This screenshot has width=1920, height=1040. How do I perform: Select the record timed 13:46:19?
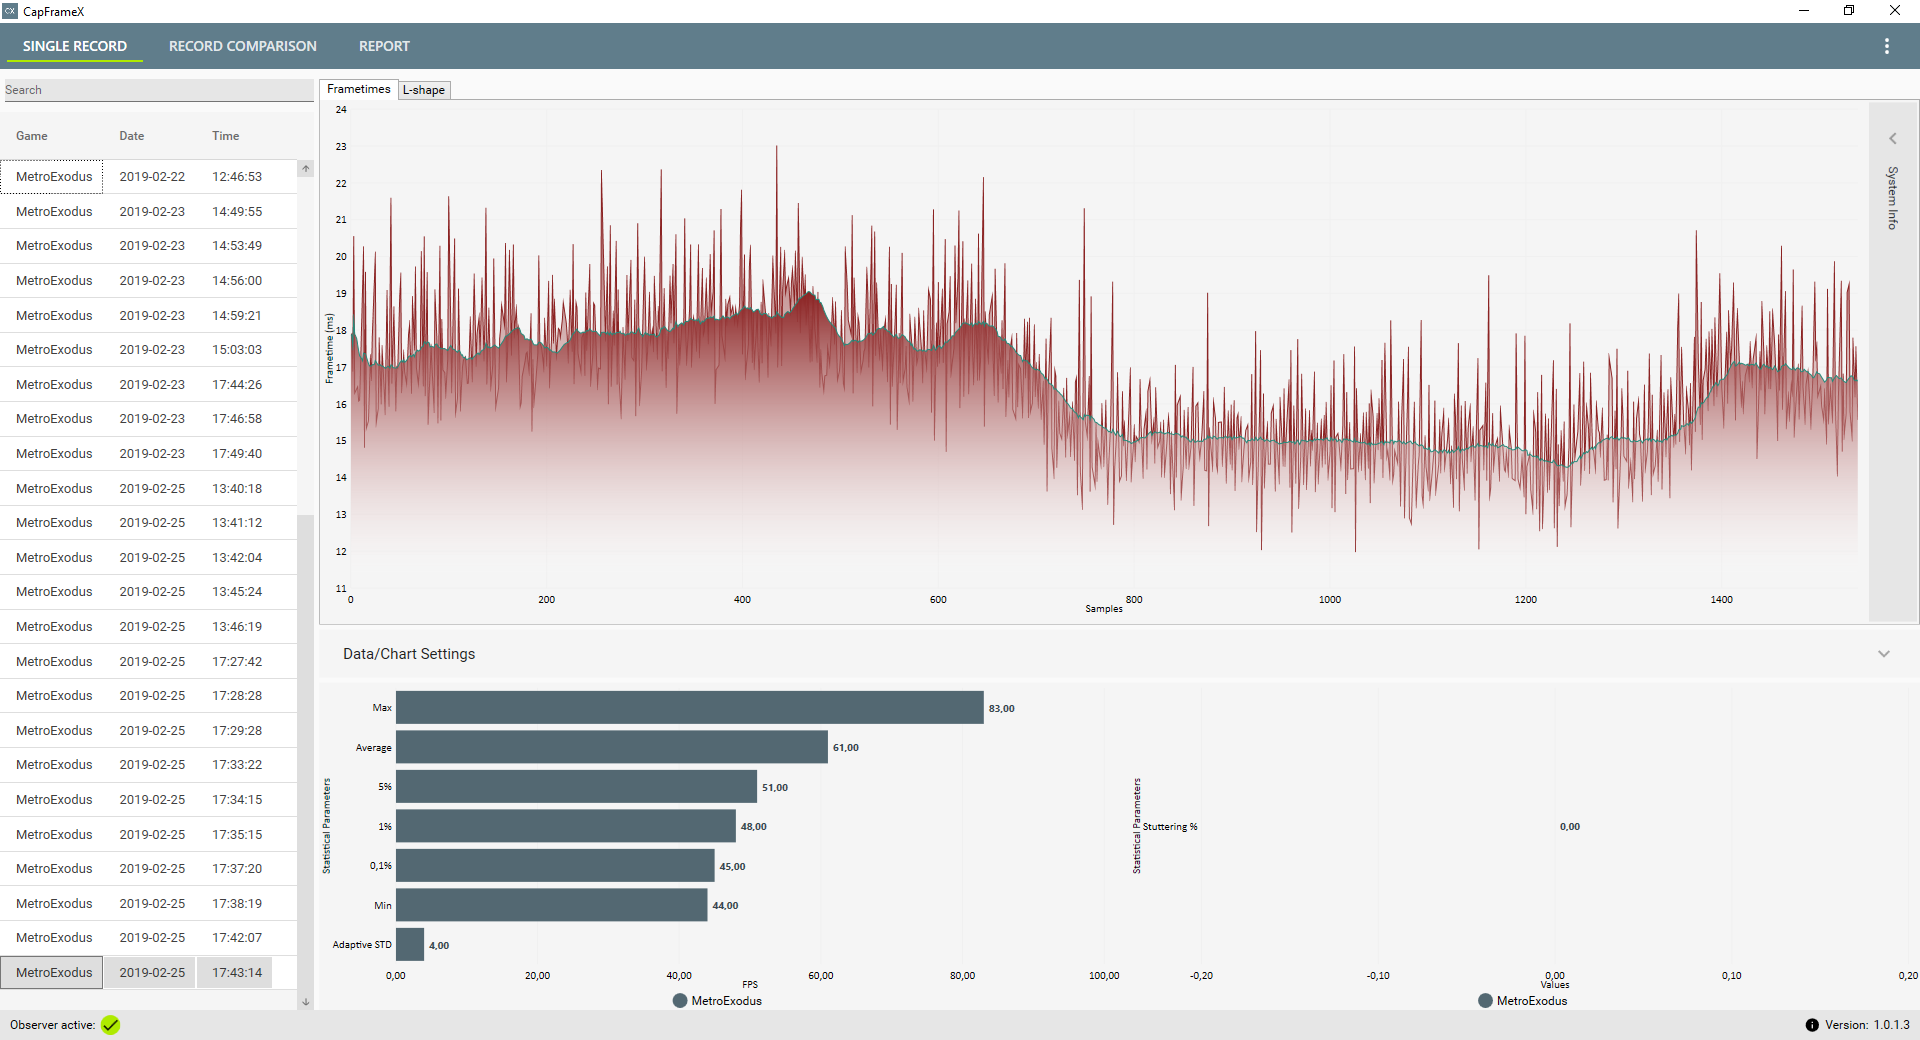pos(149,627)
